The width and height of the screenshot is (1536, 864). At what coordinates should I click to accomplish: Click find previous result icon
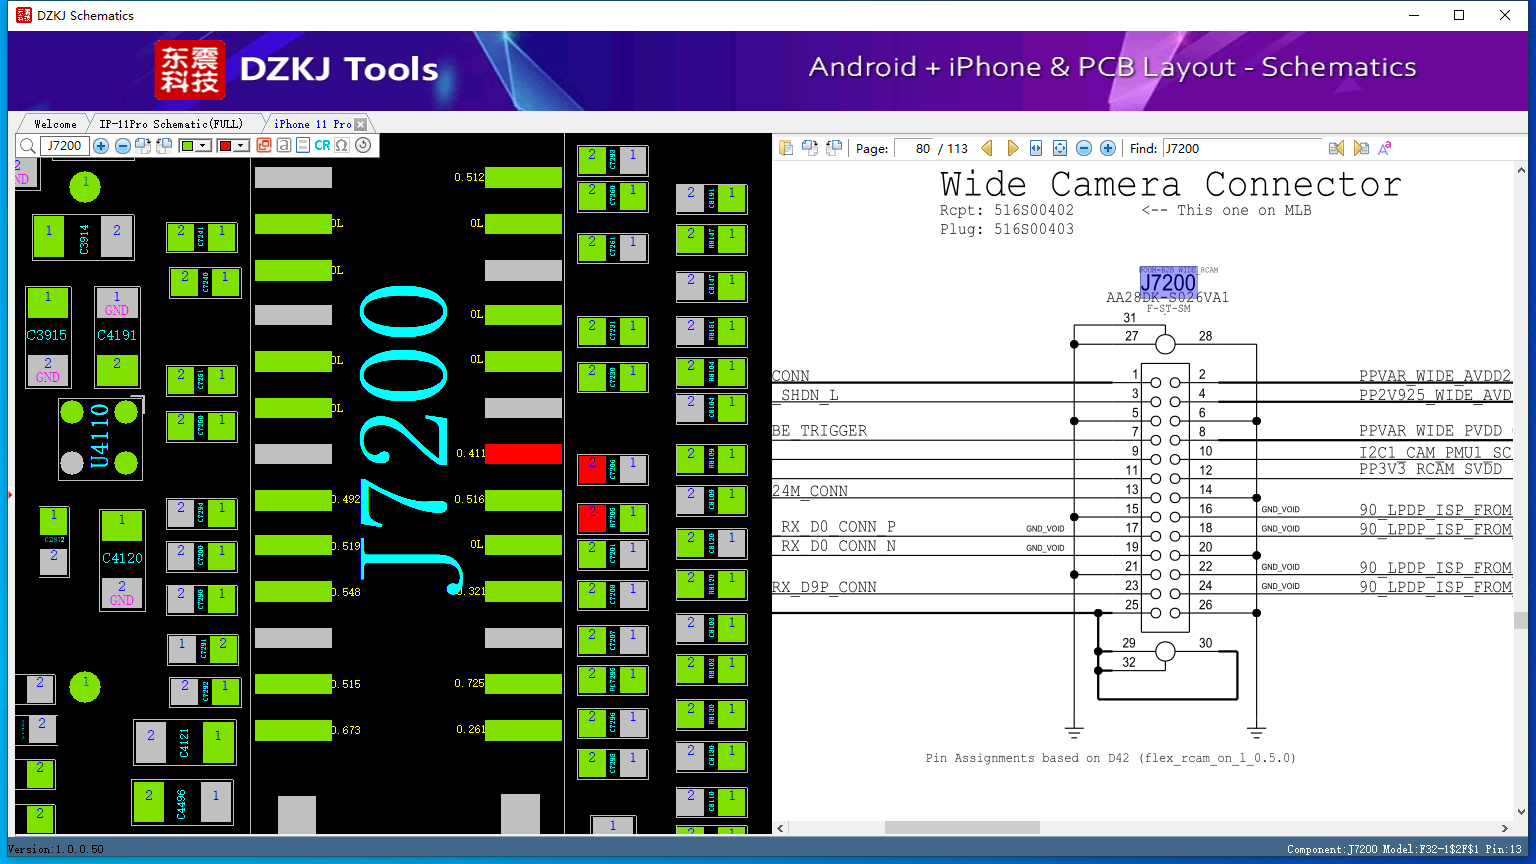1336,148
